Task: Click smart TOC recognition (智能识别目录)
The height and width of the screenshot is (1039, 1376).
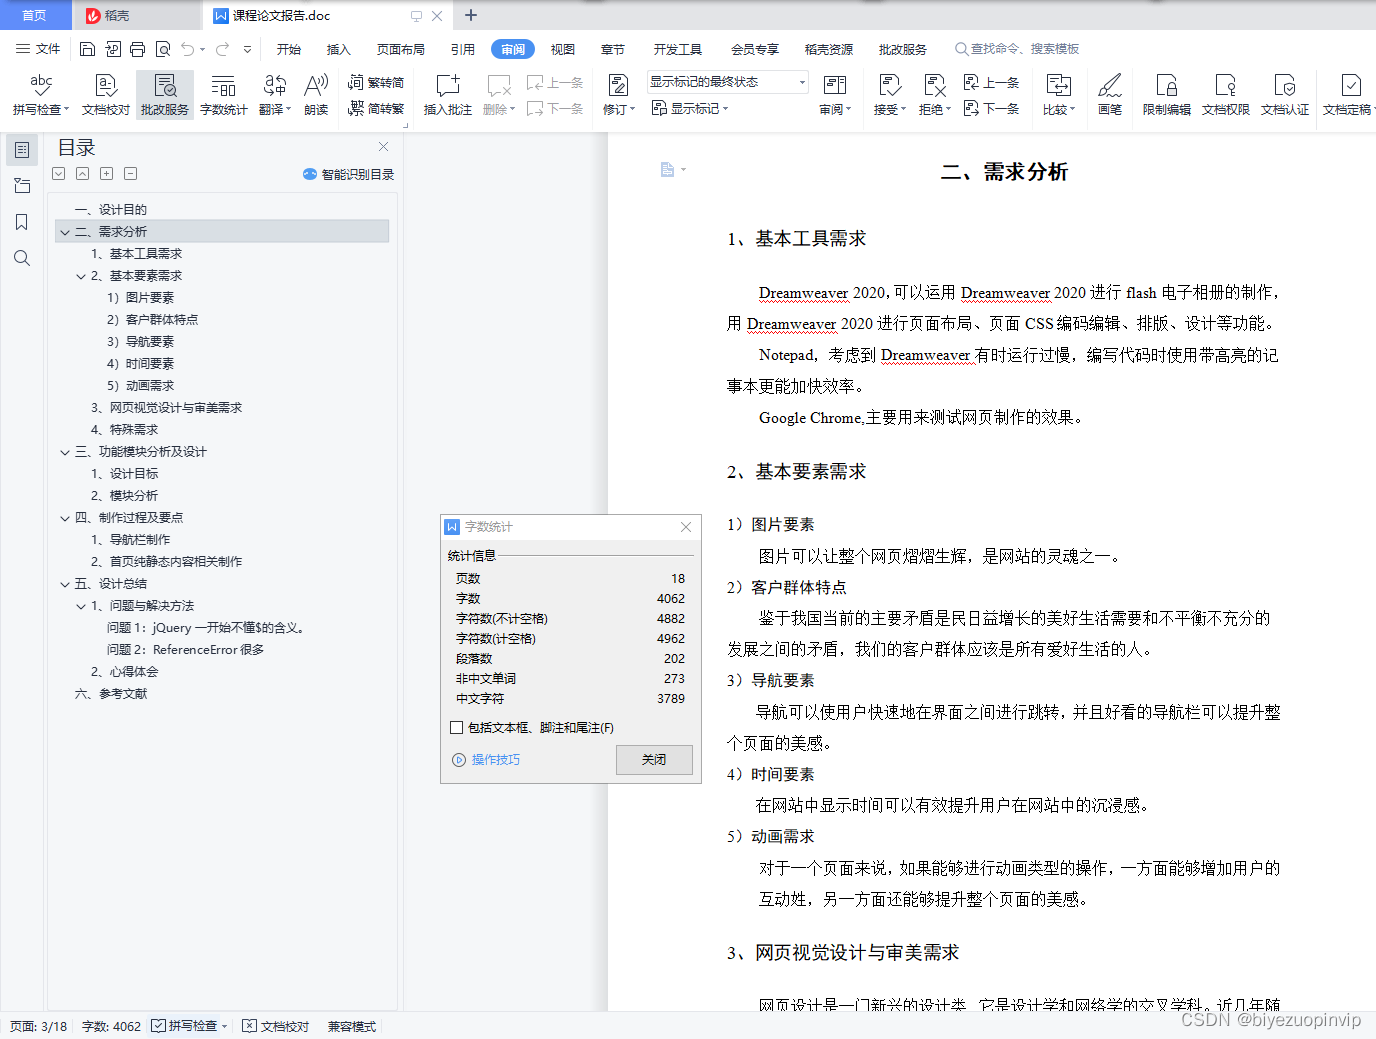Action: pyautogui.click(x=348, y=174)
